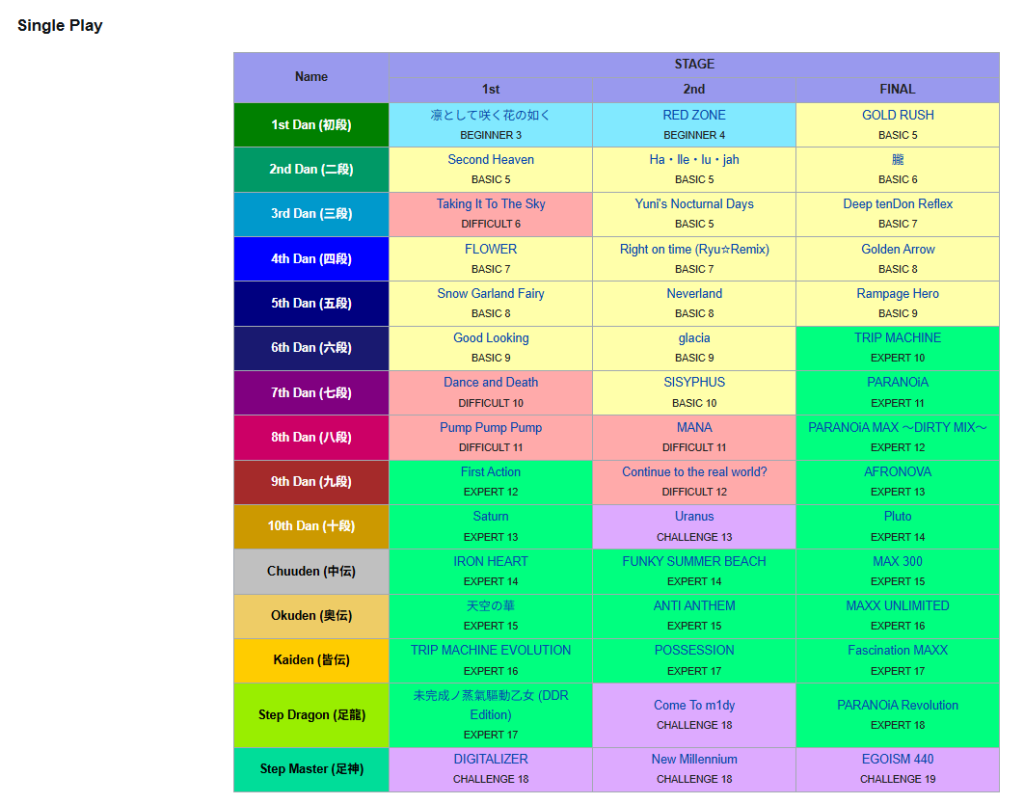The width and height of the screenshot is (1024, 804).
Task: Click the GOLD RUSH song link
Action: tap(897, 115)
